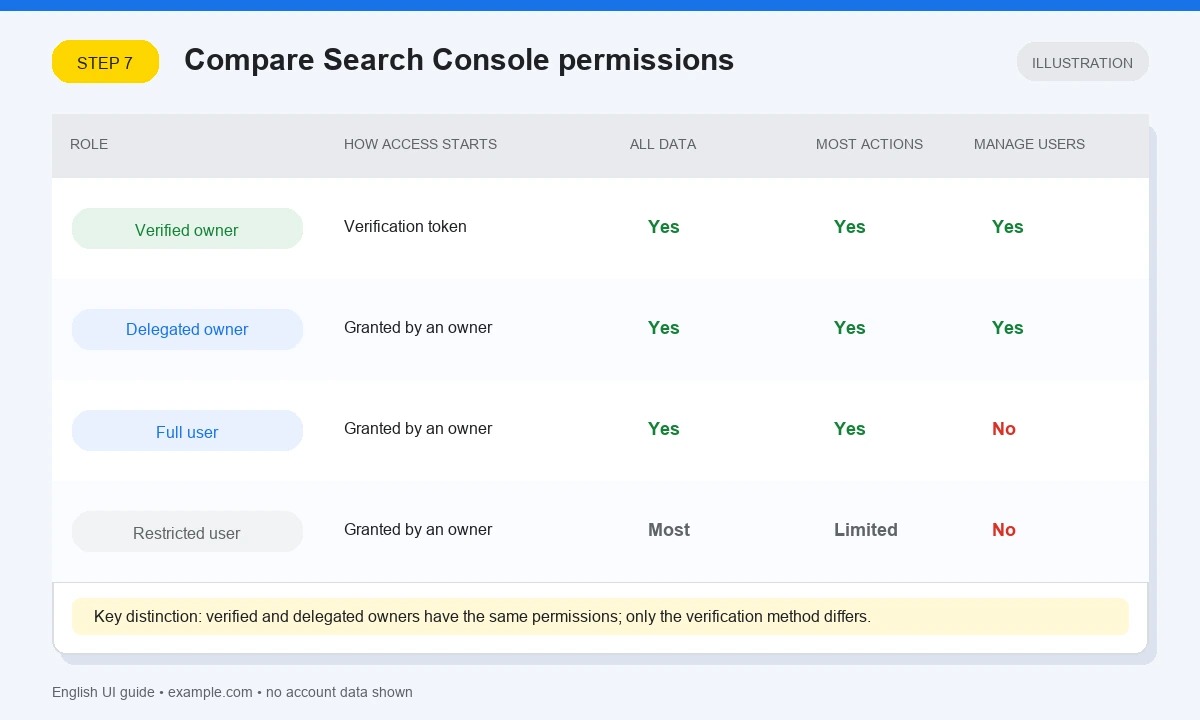The width and height of the screenshot is (1200, 720).
Task: Click the Key distinction note banner
Action: pos(600,616)
